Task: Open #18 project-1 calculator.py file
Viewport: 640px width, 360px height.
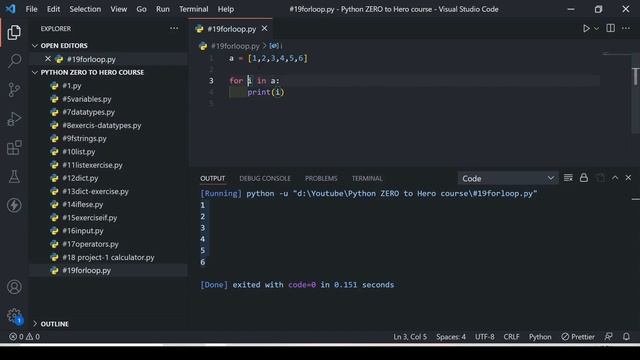Action: 108,257
